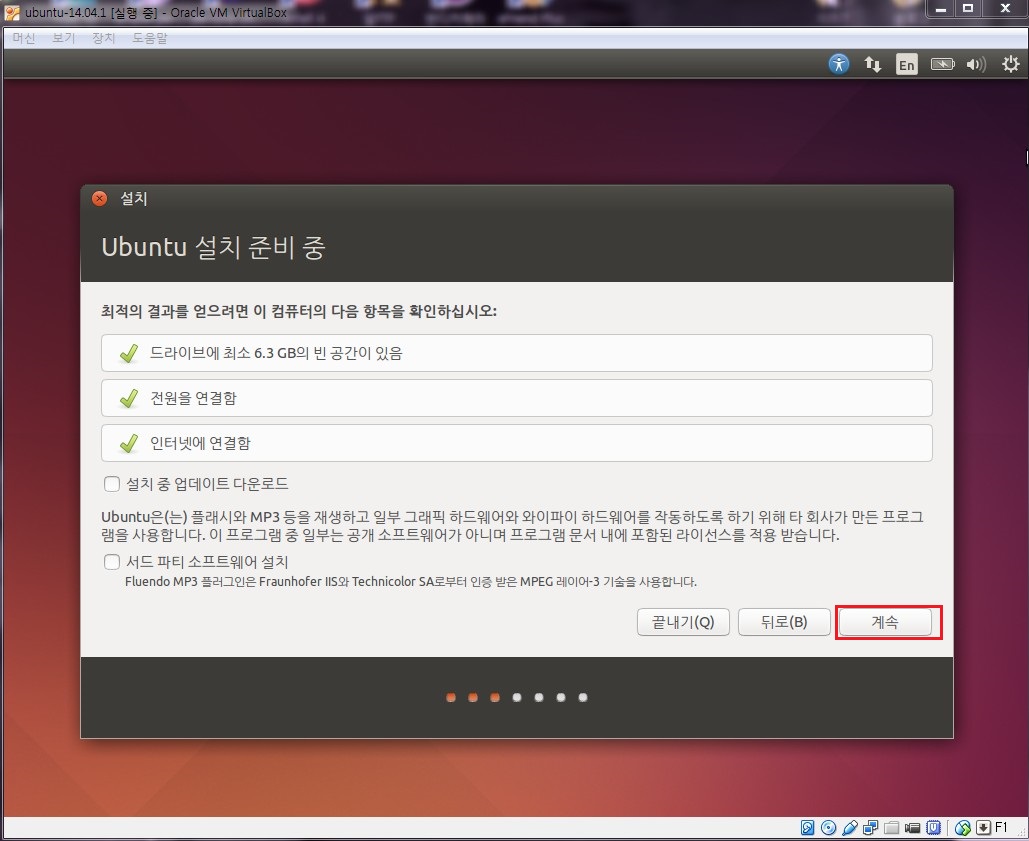Click VirtualBox shared folders status icon
The width and height of the screenshot is (1029, 841).
891,828
